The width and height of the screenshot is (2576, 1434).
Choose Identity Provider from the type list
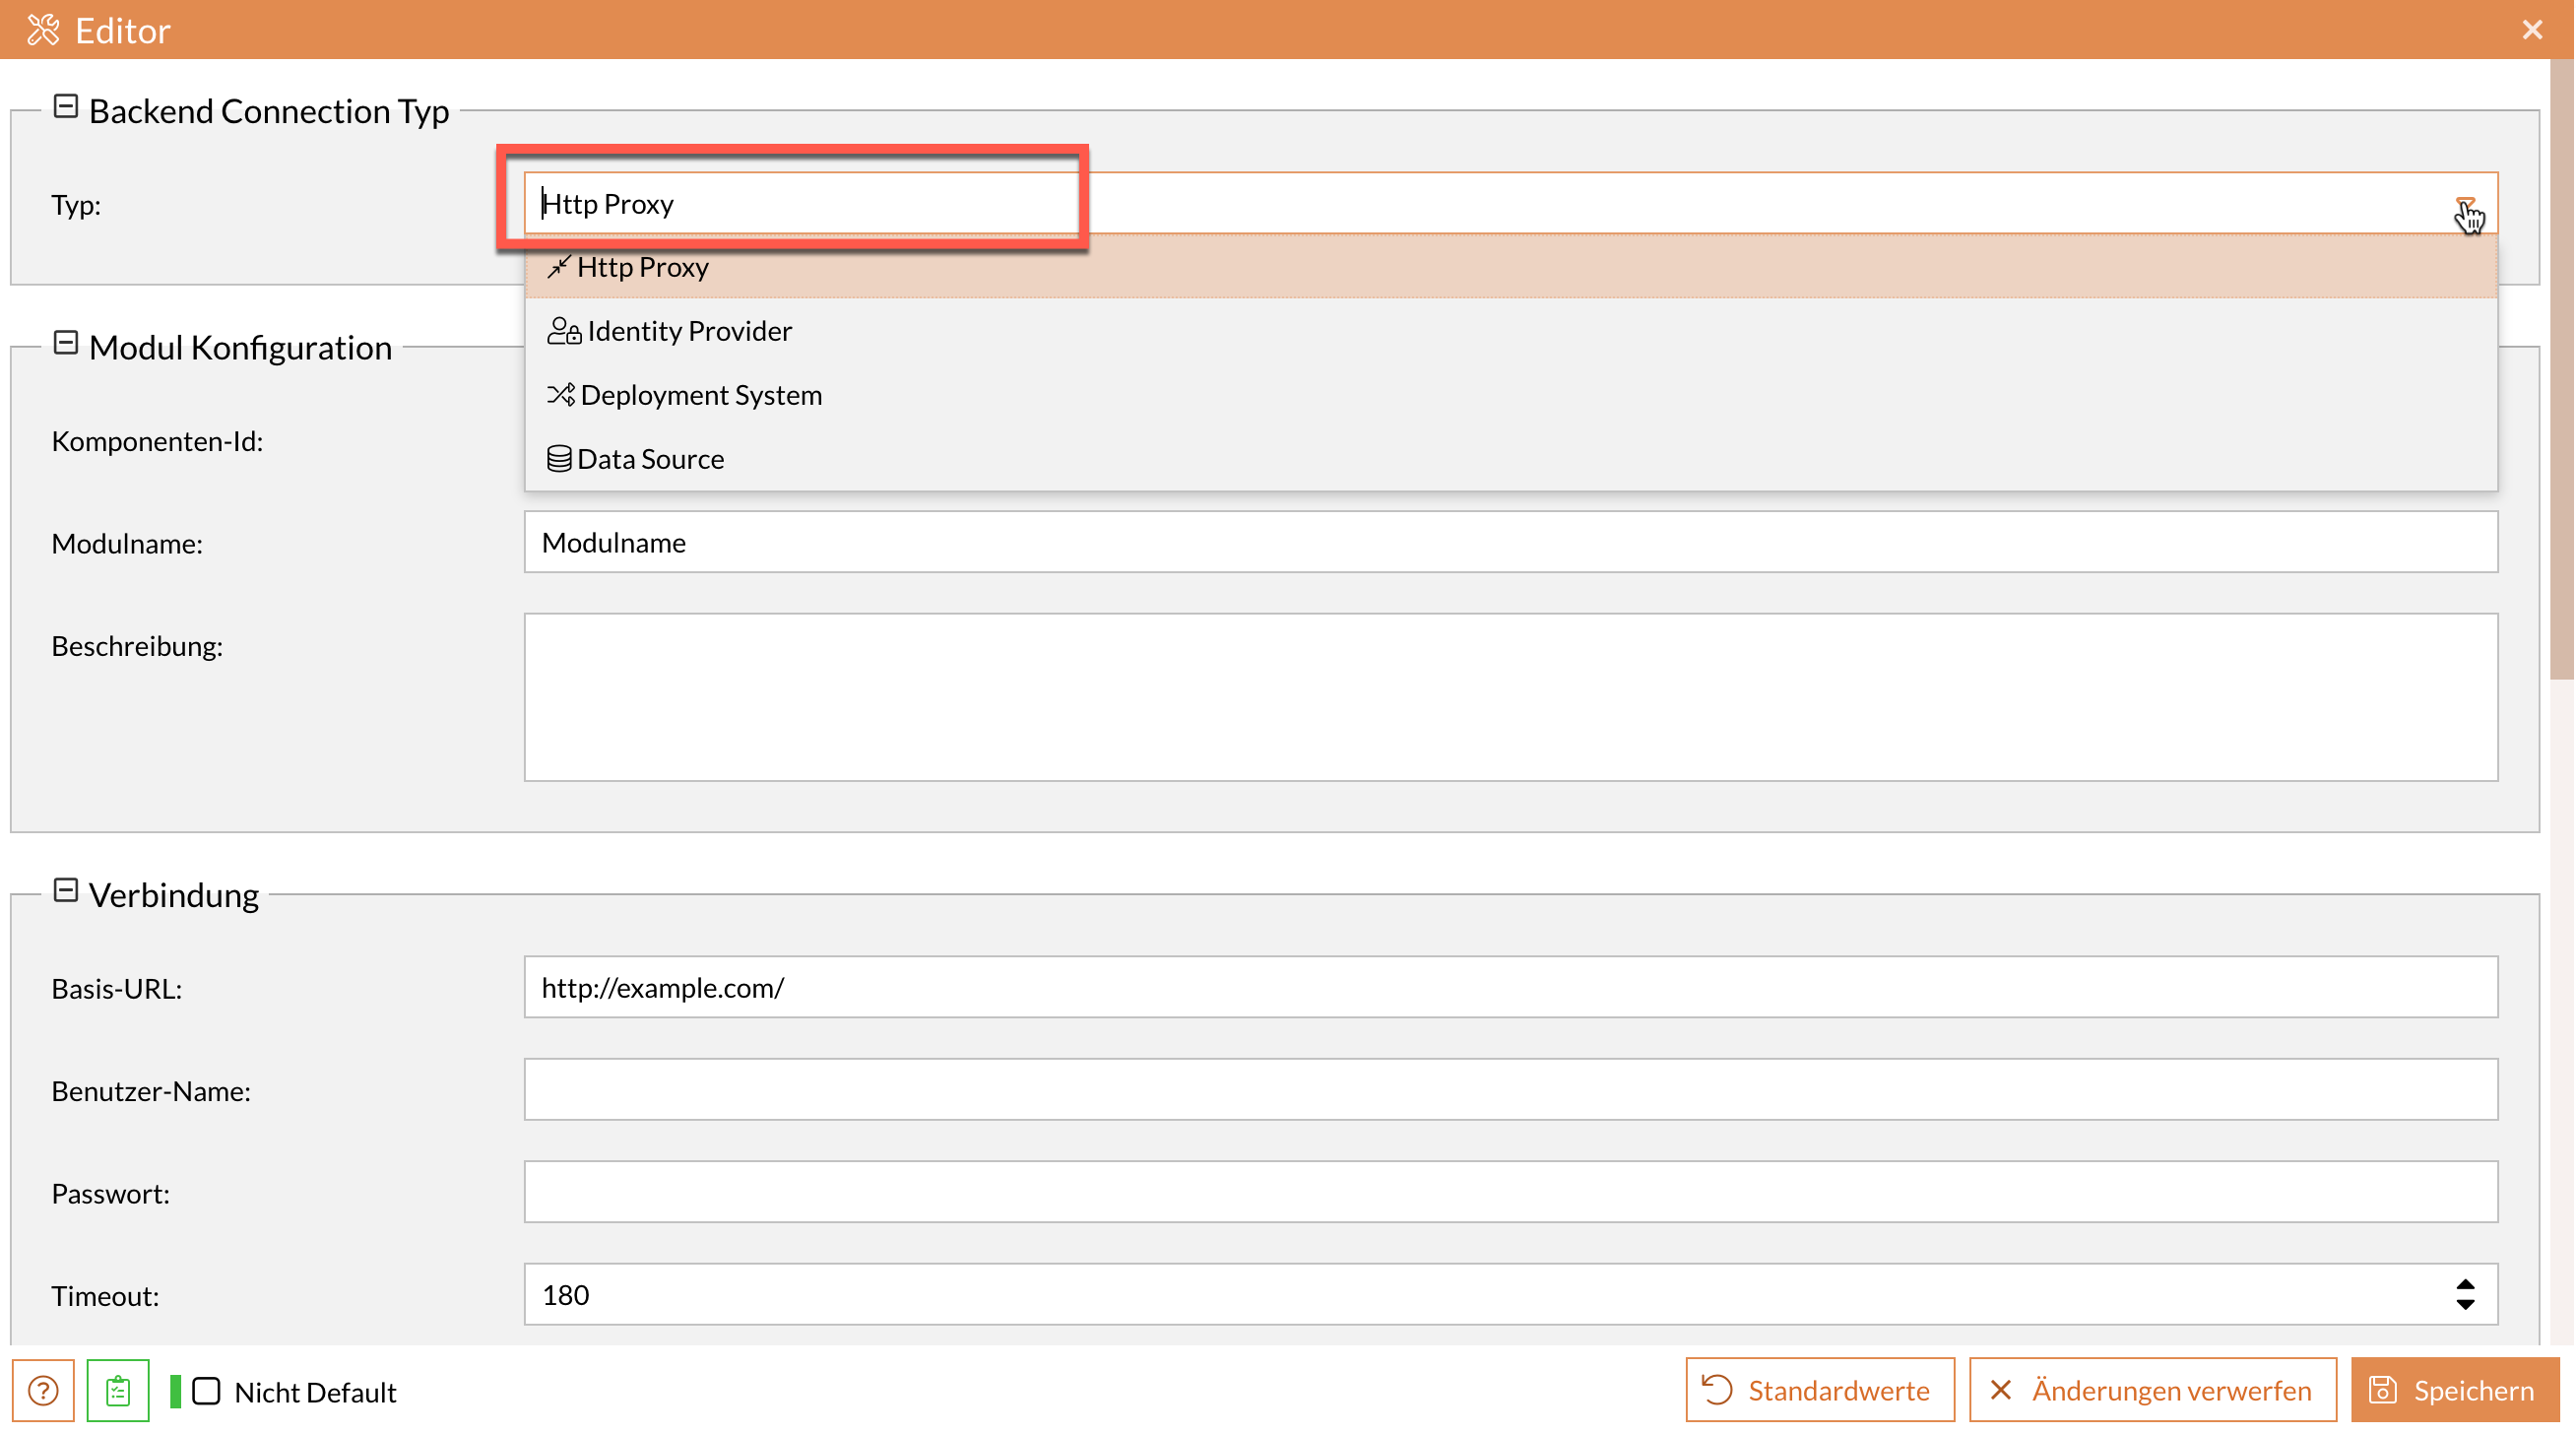690,330
